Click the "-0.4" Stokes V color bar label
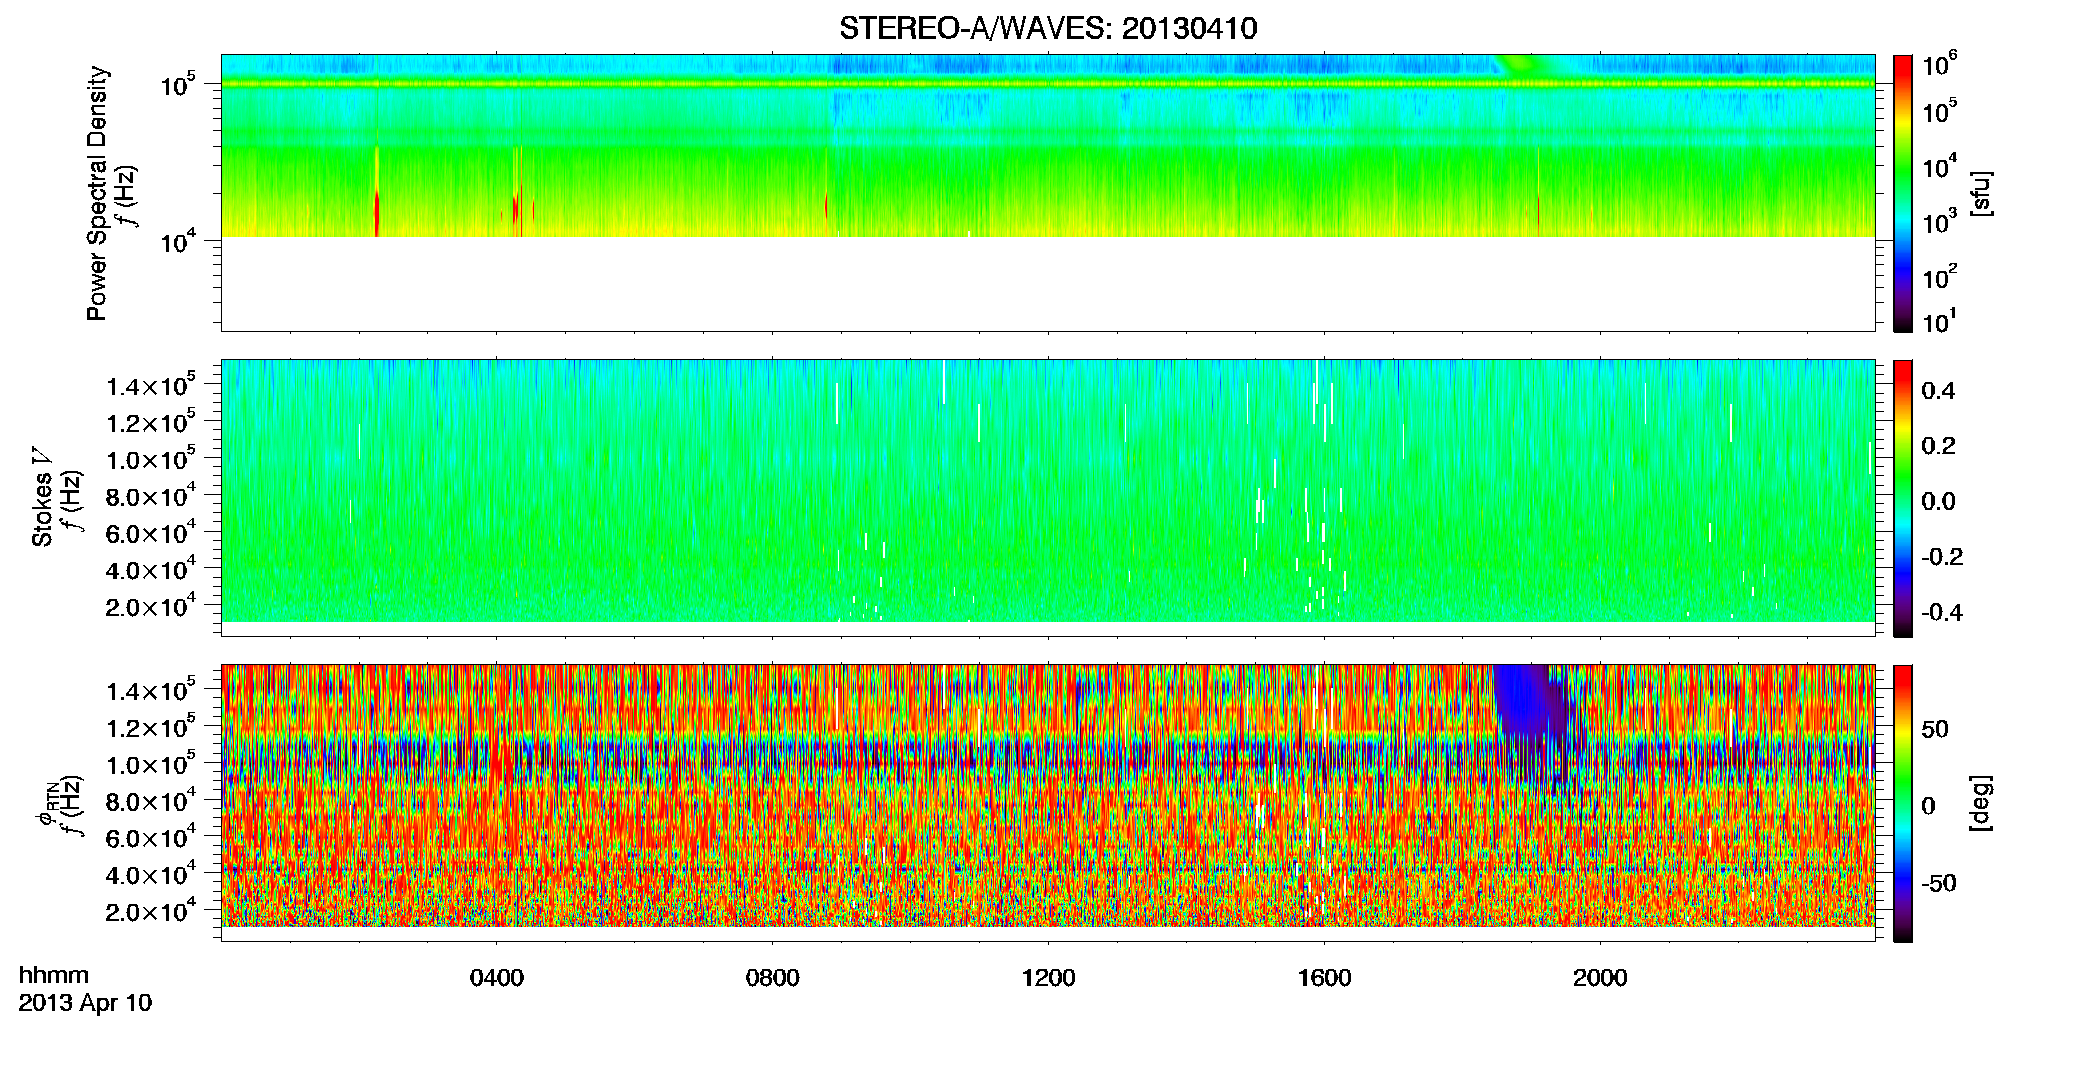 click(x=1942, y=613)
